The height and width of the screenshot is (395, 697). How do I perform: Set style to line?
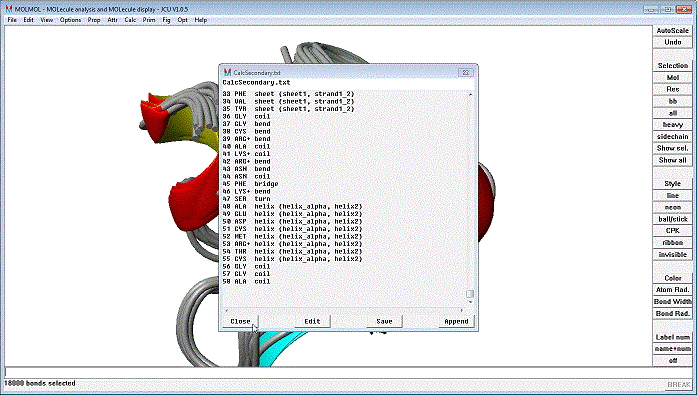tap(673, 196)
